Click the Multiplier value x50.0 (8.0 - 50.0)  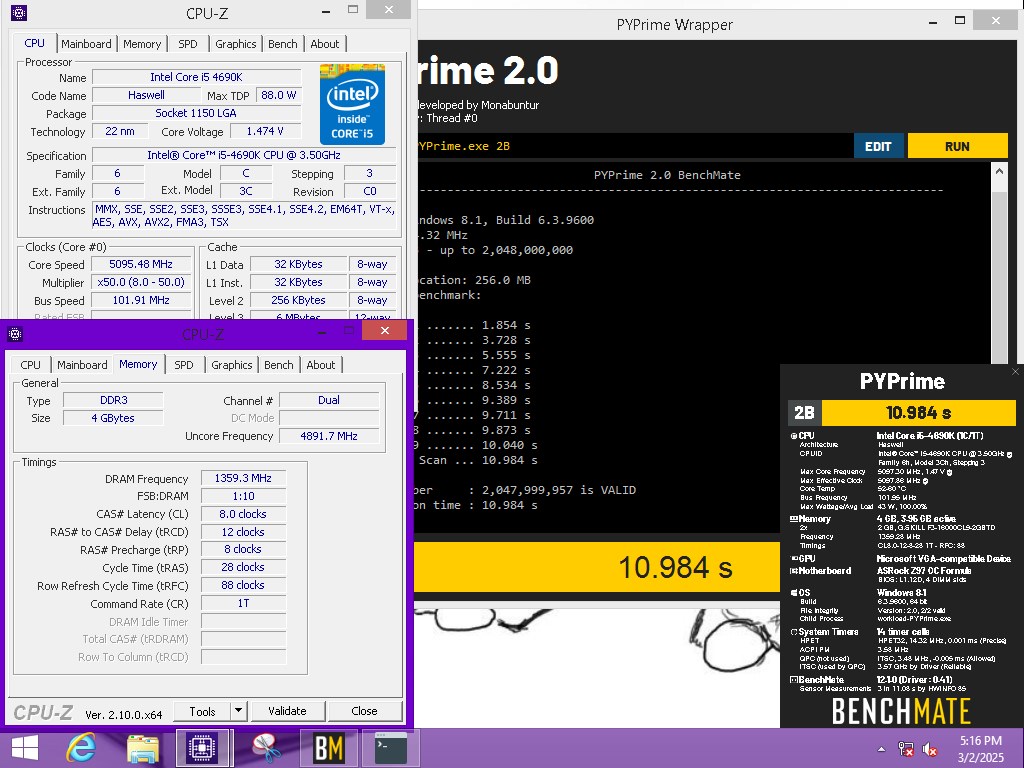pos(141,282)
